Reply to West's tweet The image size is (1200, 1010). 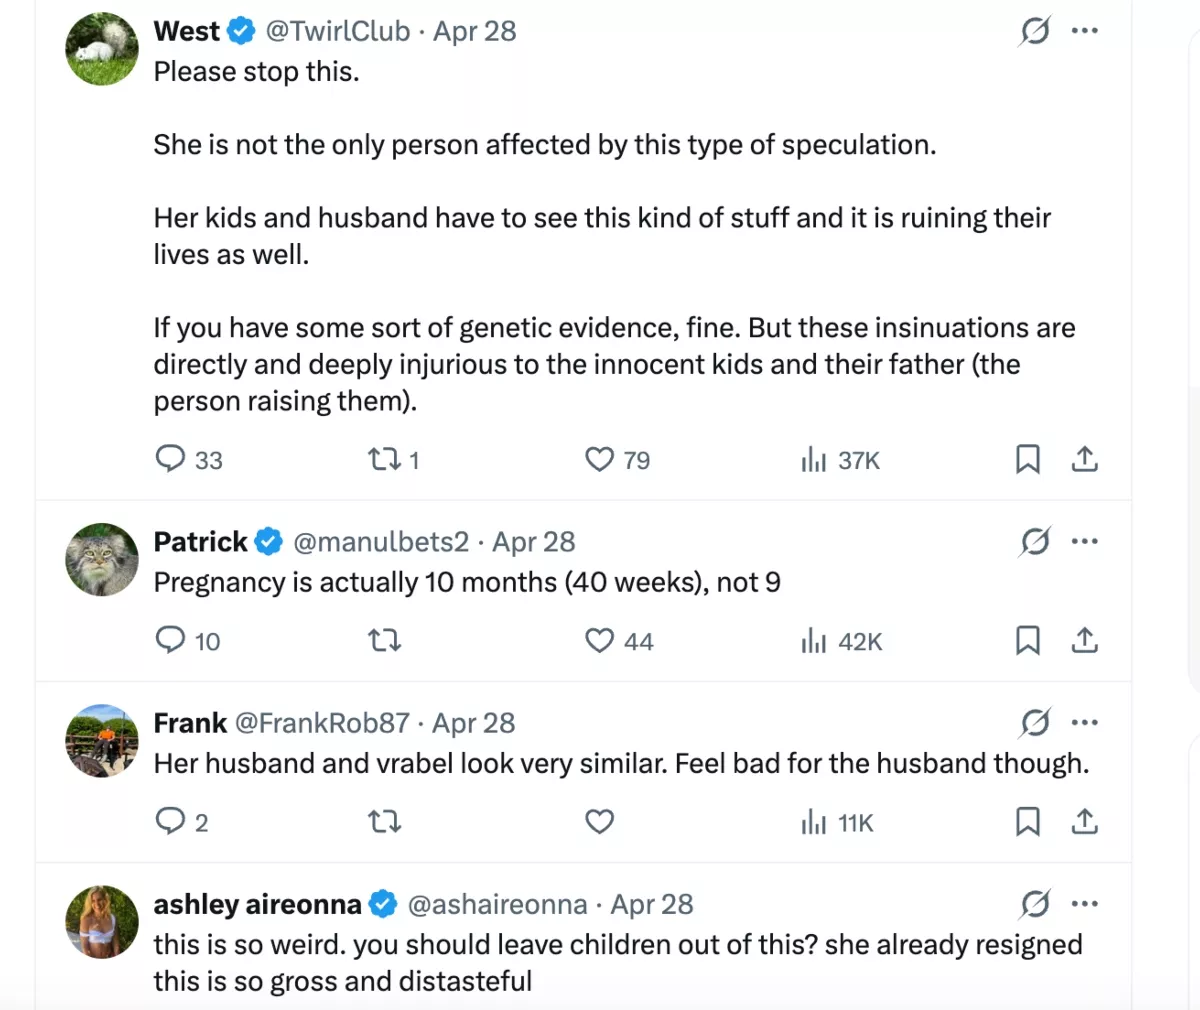click(171, 459)
